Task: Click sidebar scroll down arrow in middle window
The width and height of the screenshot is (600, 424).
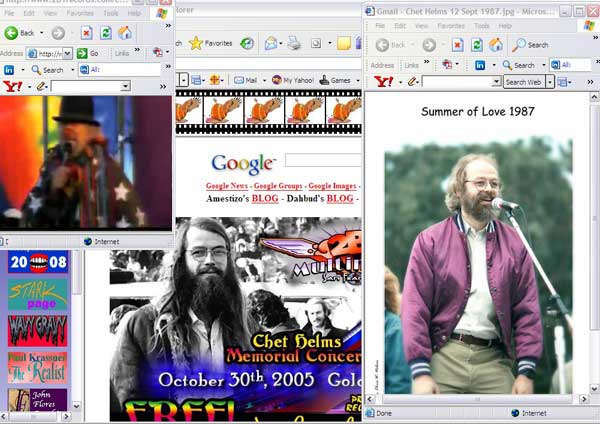Action: [x=77, y=406]
